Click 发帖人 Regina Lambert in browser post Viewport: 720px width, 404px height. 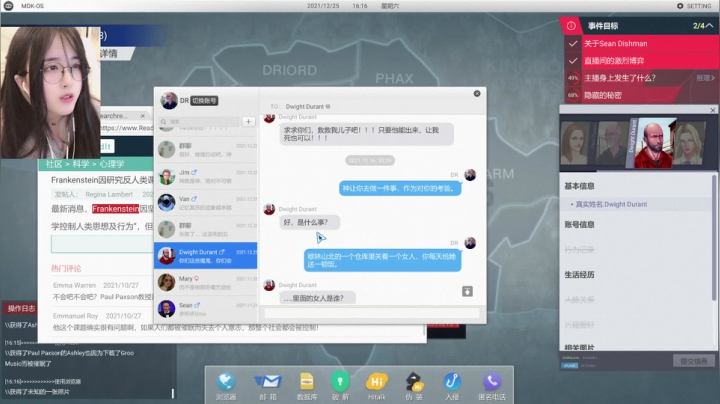click(94, 194)
